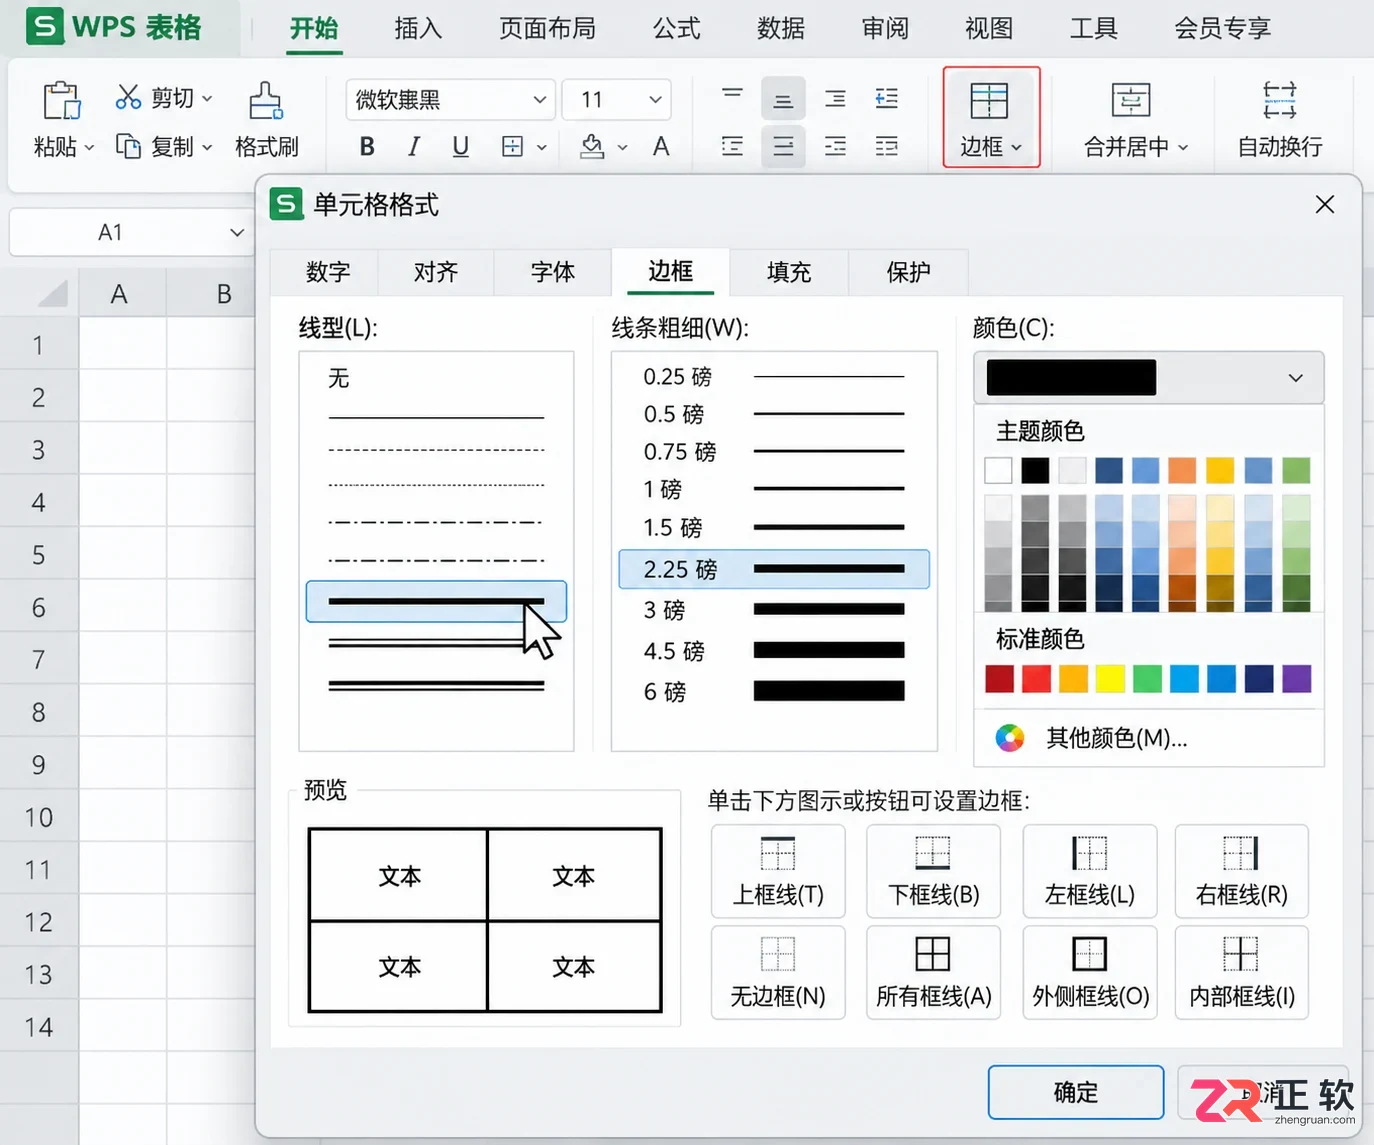
Task: Switch to the 公式 ribbon tab
Action: pos(677,28)
